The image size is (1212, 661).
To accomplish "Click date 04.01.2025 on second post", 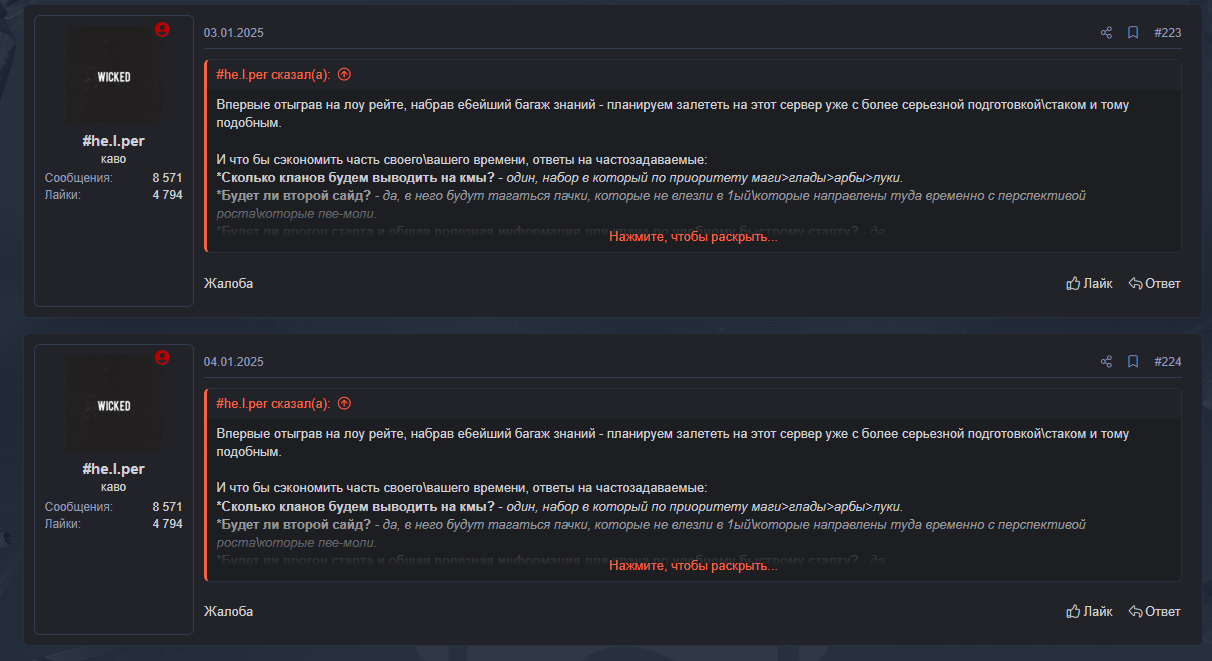I will (x=233, y=362).
